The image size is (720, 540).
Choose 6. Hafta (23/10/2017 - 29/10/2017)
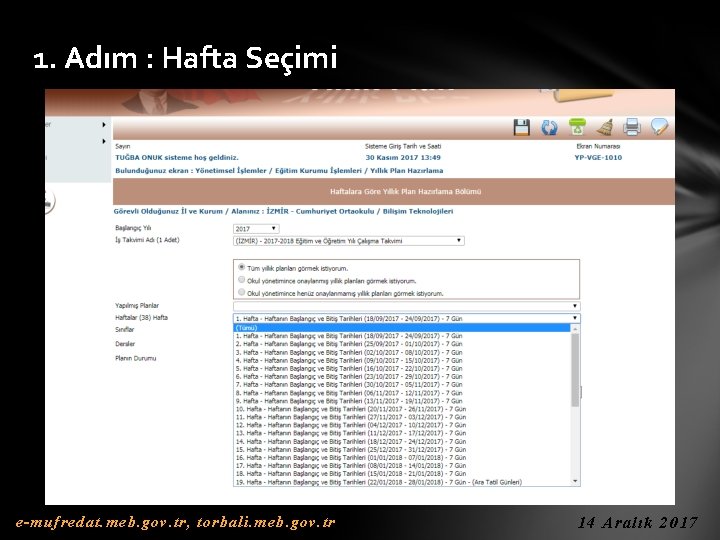[x=402, y=377]
